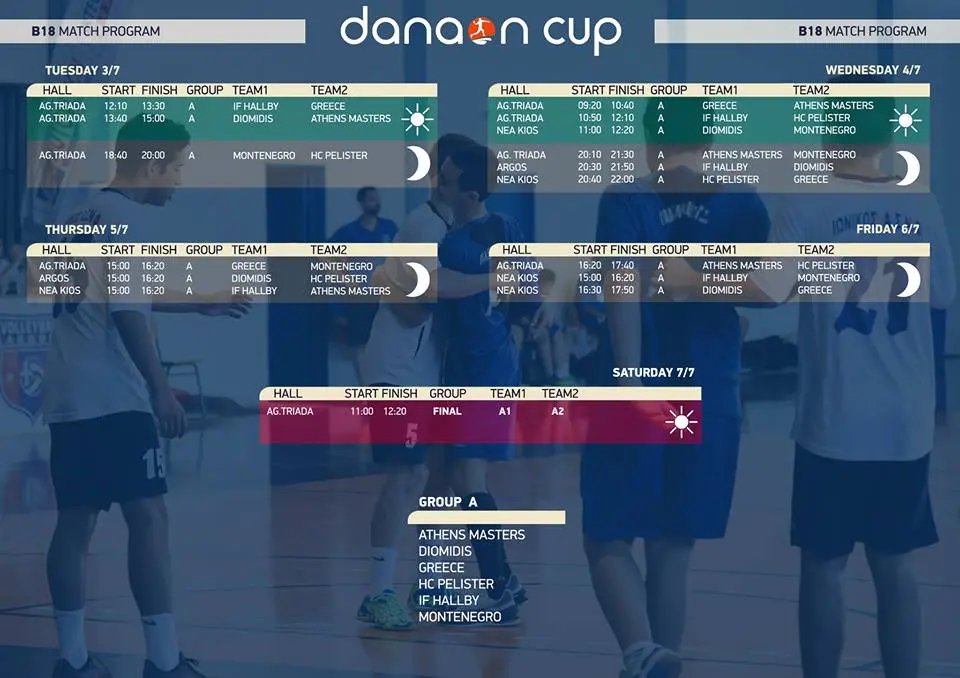Click the TEAM2 column header in Tuesday's table
The height and width of the screenshot is (678, 960).
click(x=329, y=90)
